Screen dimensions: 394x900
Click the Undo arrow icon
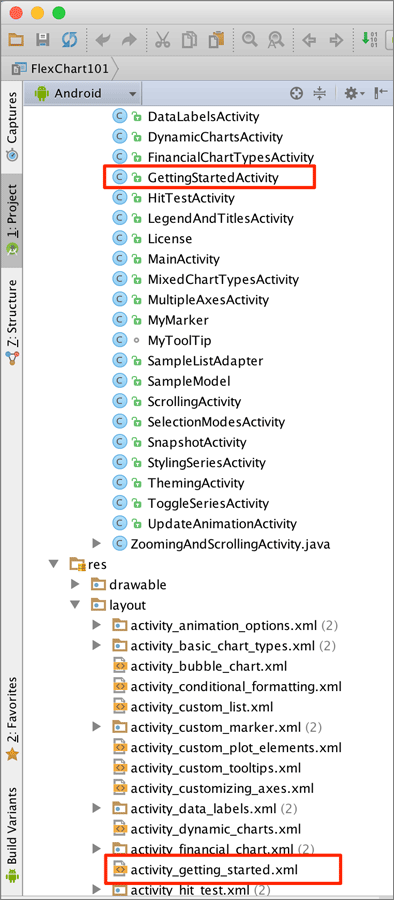pyautogui.click(x=103, y=40)
